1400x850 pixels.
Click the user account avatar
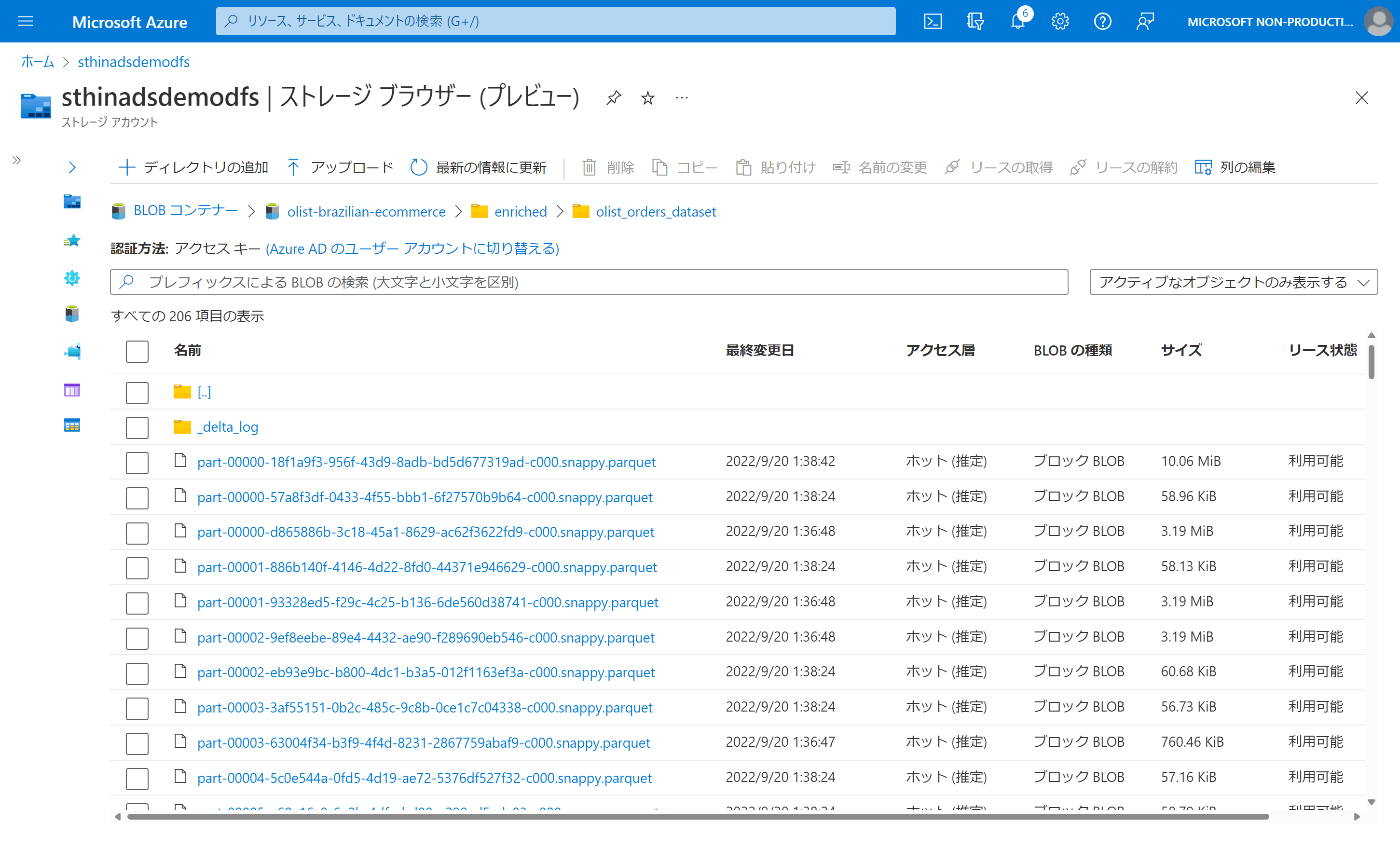[x=1378, y=21]
